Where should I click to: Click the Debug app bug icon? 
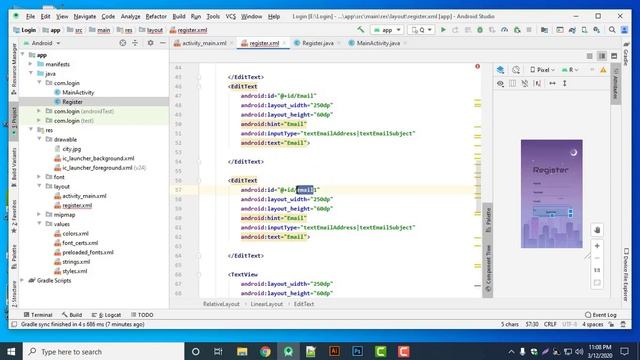480,30
